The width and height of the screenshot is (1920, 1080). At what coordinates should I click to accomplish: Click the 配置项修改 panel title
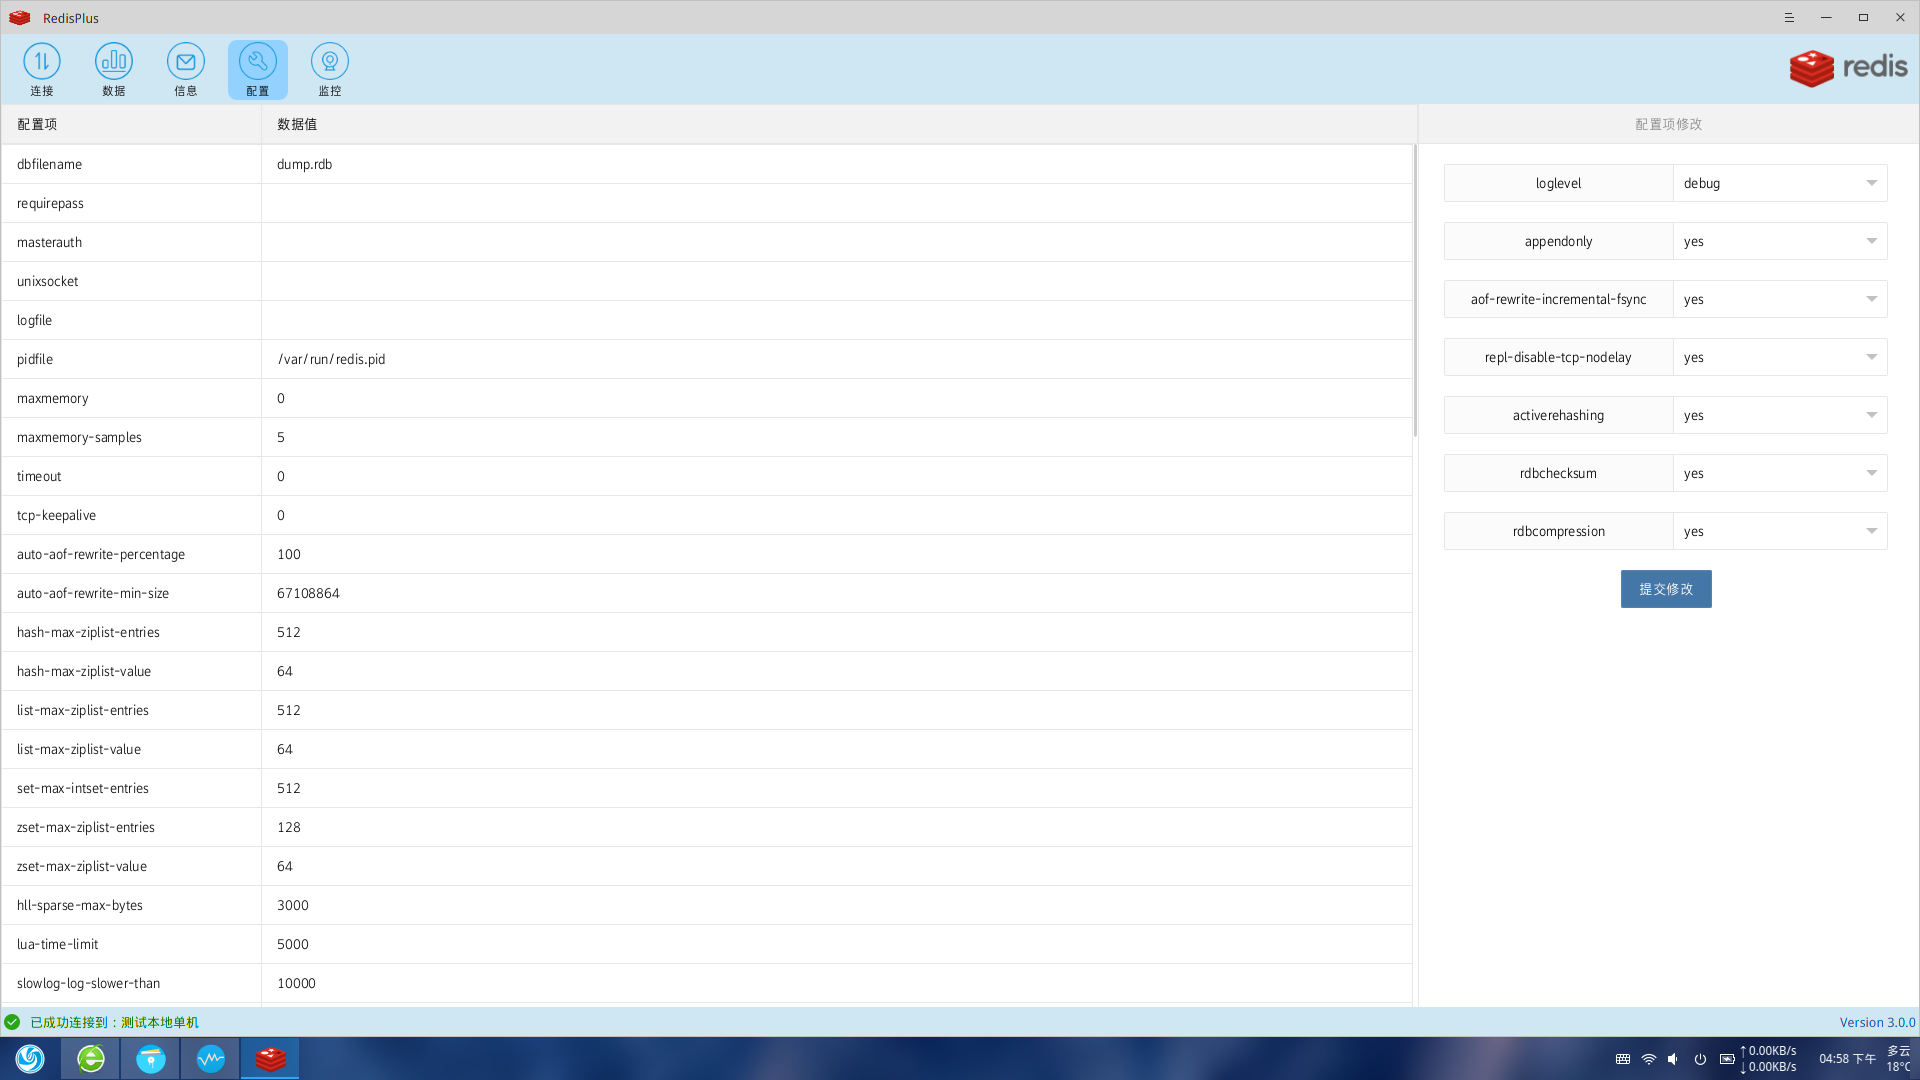point(1668,124)
